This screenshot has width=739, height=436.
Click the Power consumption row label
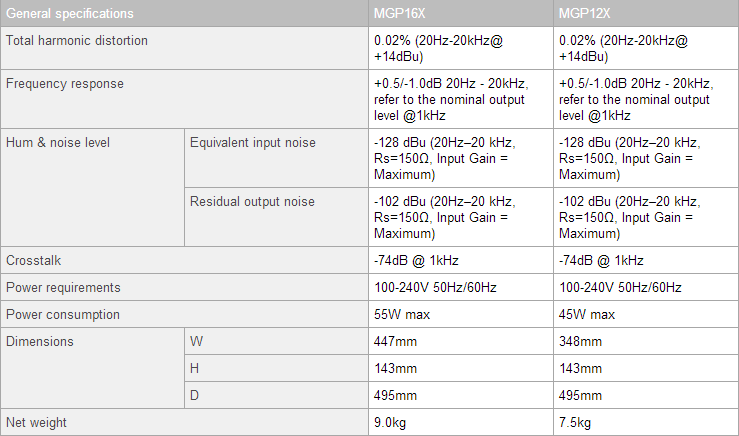click(184, 314)
